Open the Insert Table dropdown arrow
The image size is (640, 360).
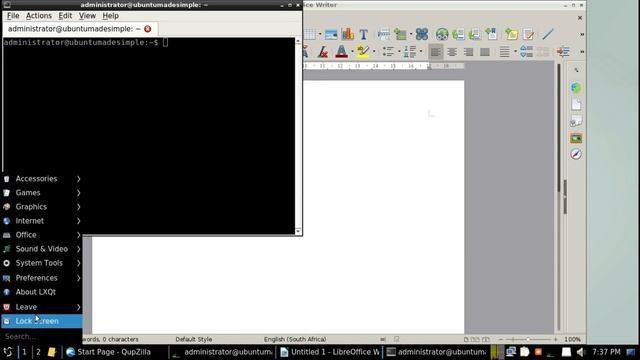point(320,34)
